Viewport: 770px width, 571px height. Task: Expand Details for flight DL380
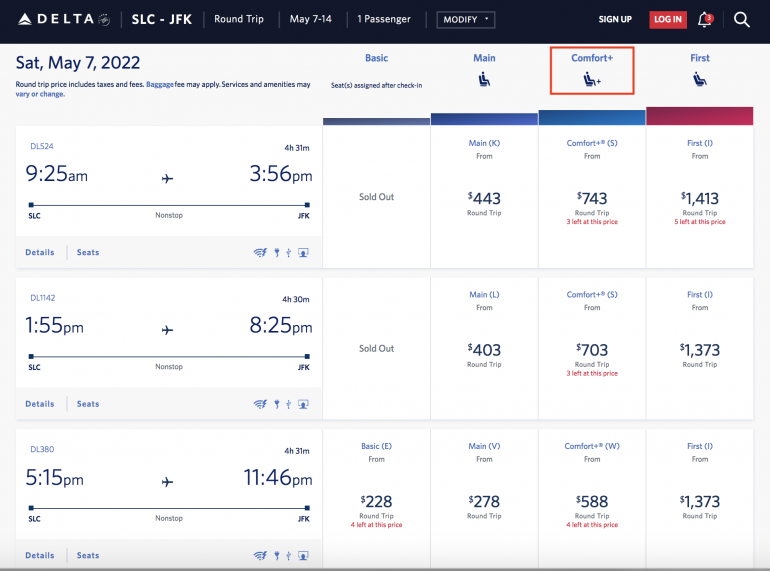[x=40, y=555]
